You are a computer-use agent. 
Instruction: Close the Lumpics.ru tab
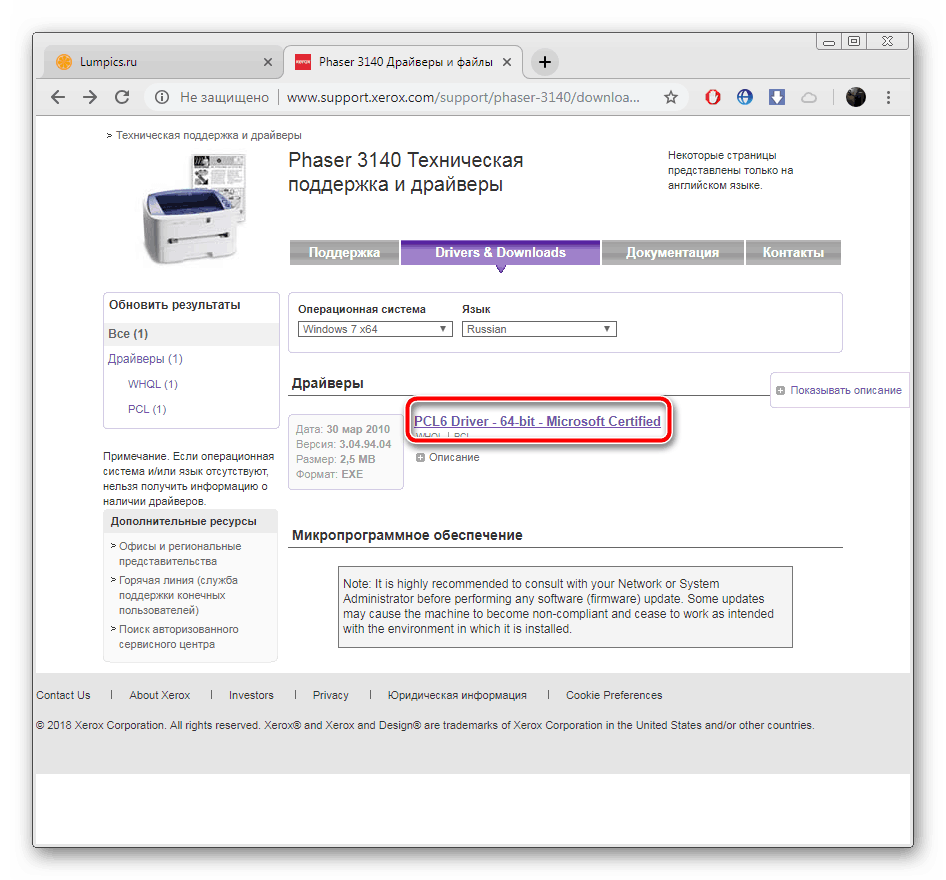click(267, 62)
